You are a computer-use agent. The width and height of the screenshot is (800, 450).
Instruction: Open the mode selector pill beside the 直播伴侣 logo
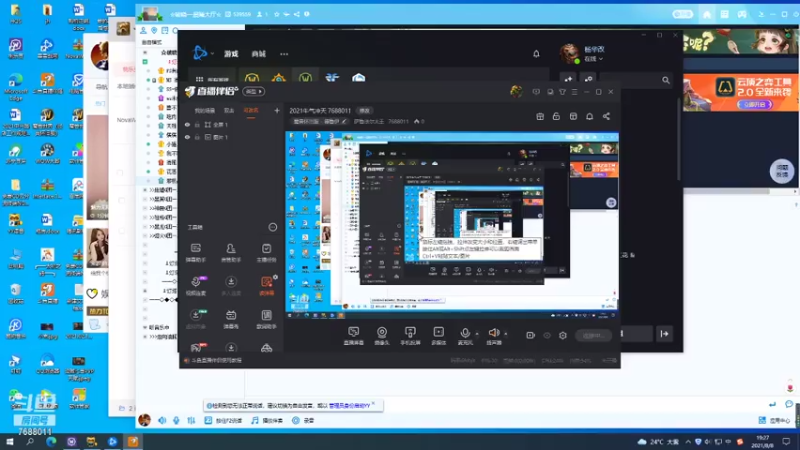254,92
